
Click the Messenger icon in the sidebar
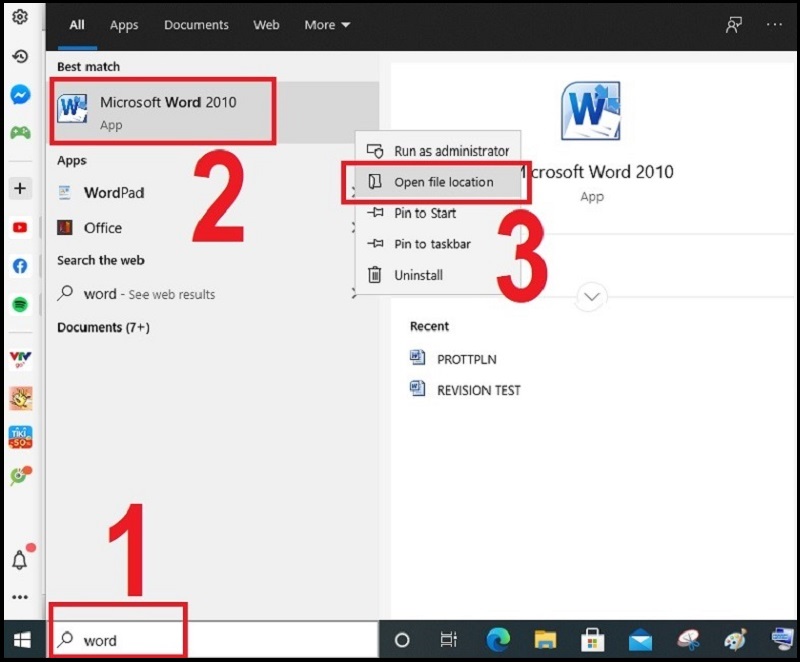point(20,94)
